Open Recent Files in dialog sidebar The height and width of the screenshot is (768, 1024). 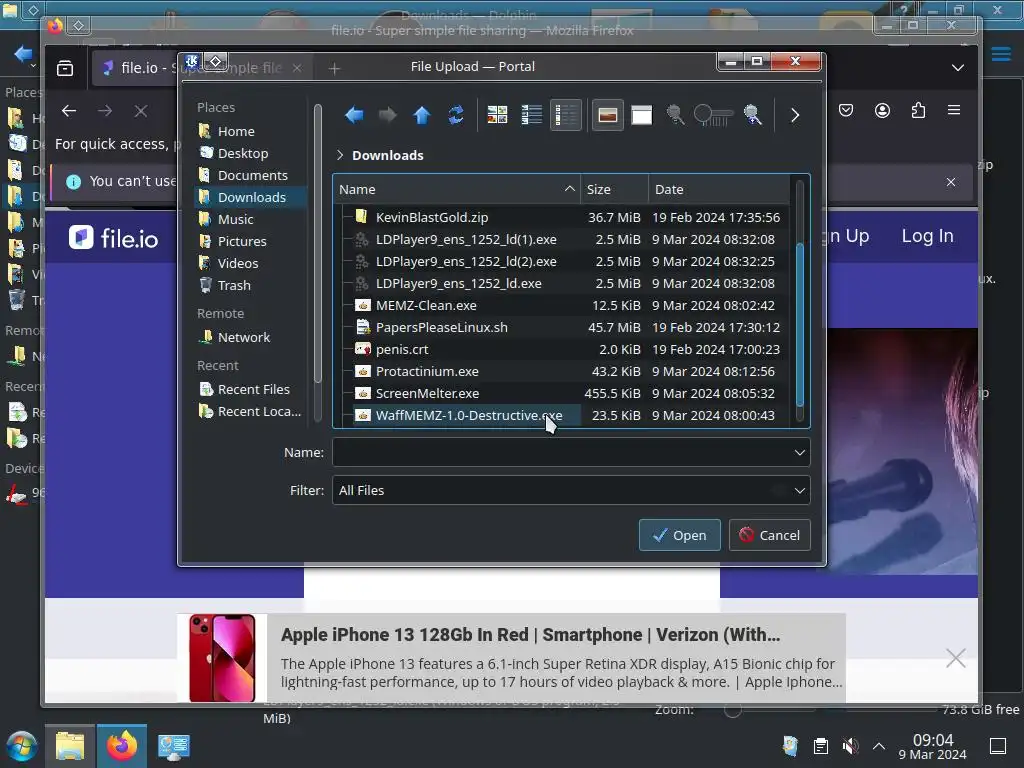[249, 389]
